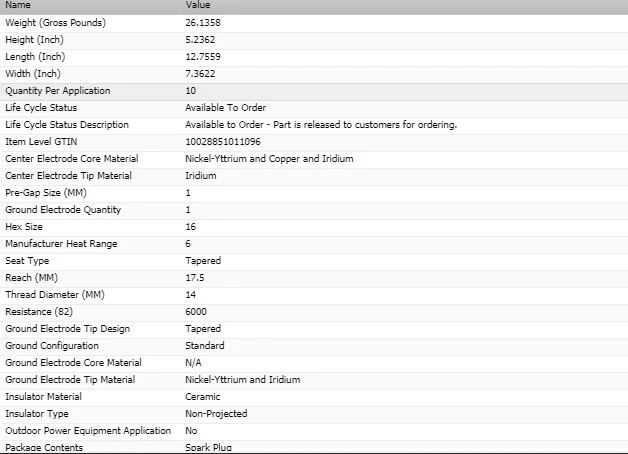Click the Available To Order status value

(x=225, y=108)
